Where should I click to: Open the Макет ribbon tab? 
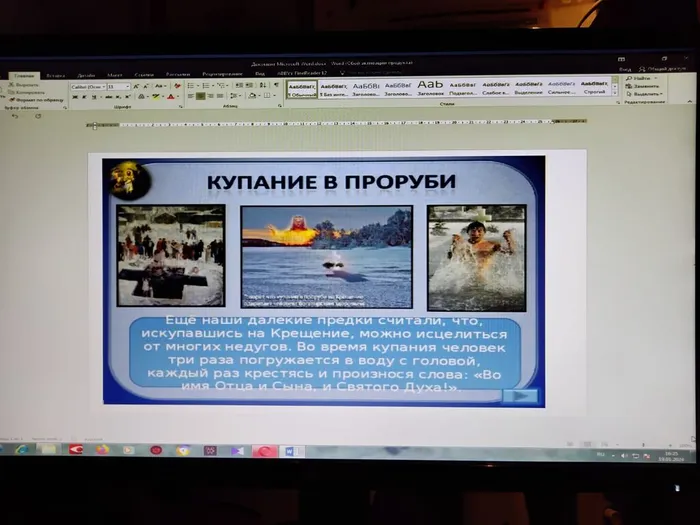(x=115, y=75)
